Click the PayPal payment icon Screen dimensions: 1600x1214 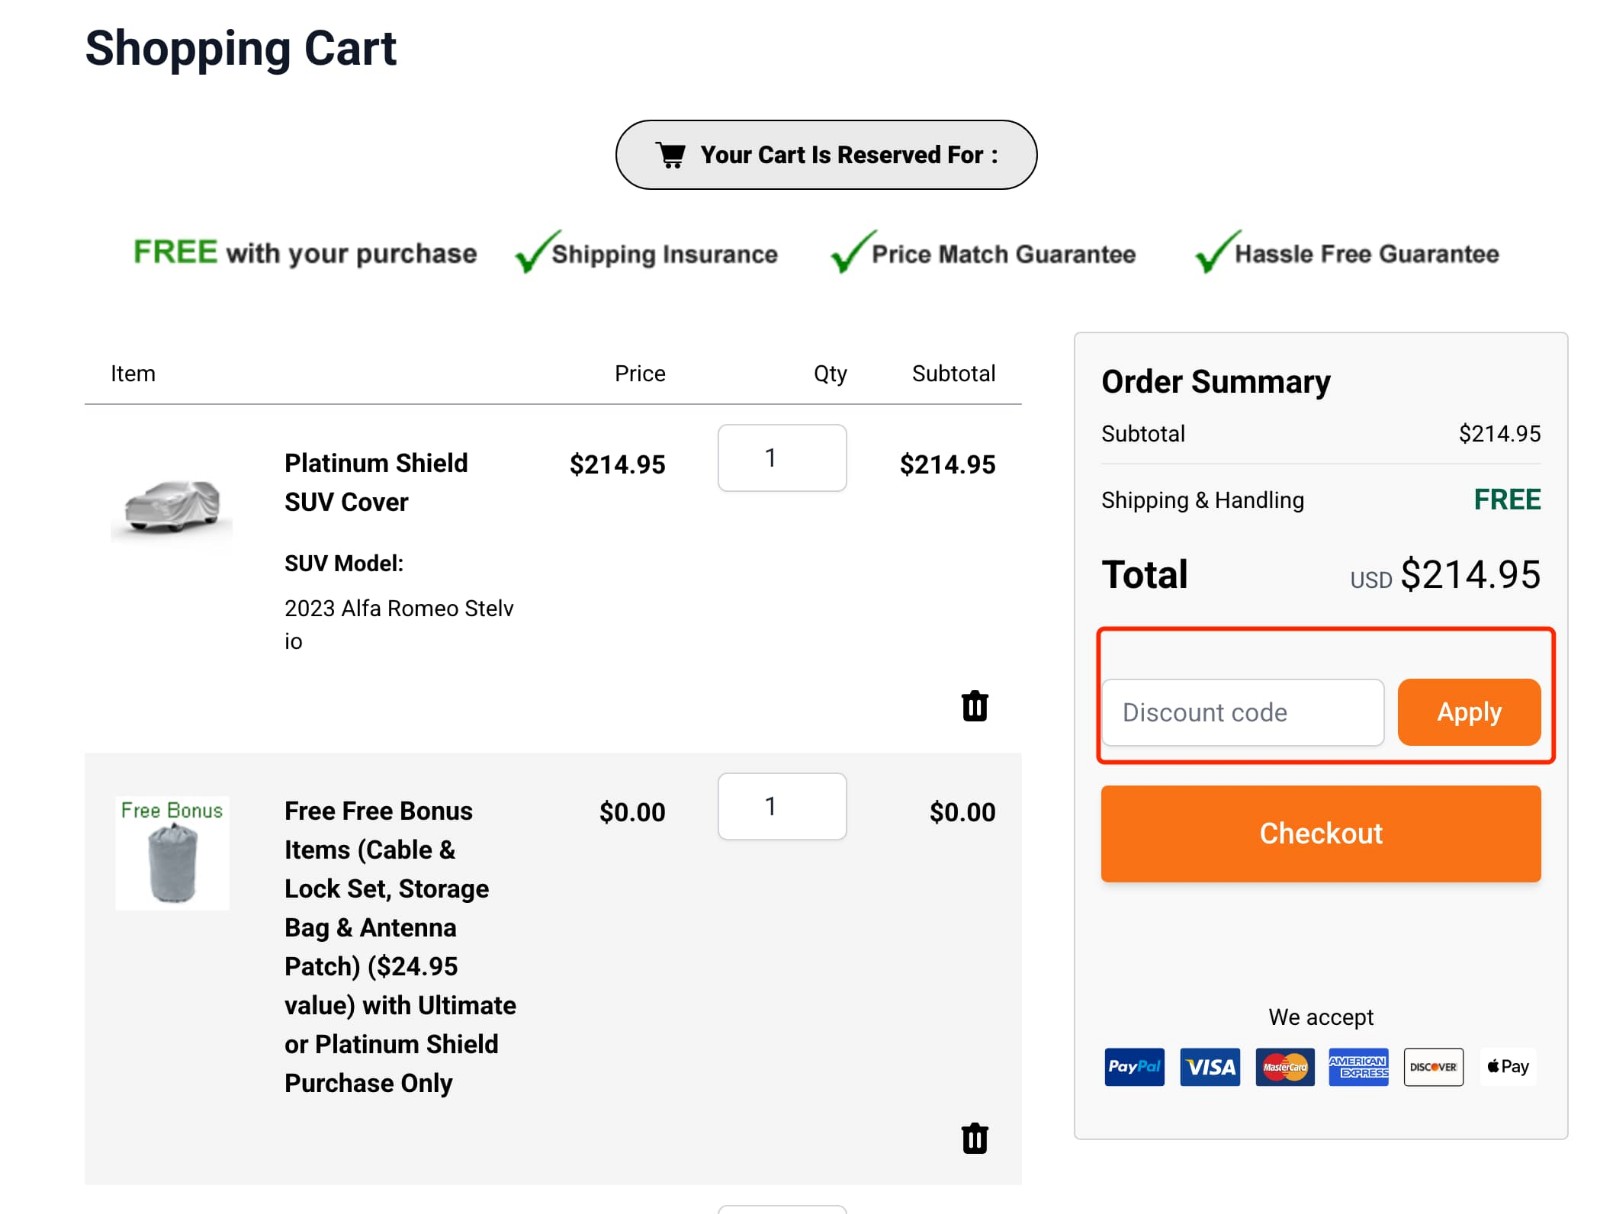pos(1134,1067)
